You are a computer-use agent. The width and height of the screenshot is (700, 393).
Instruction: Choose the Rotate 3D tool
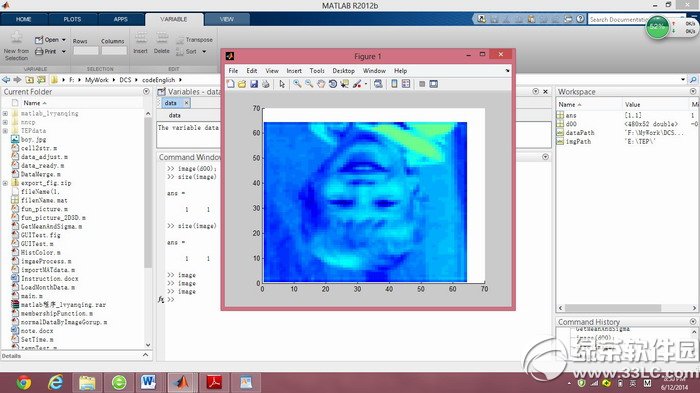(x=333, y=84)
